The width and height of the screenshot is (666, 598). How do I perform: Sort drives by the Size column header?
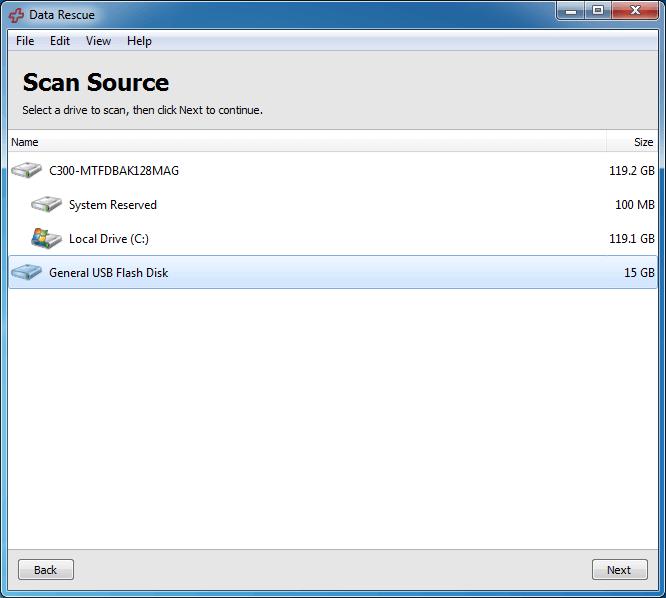(632, 142)
